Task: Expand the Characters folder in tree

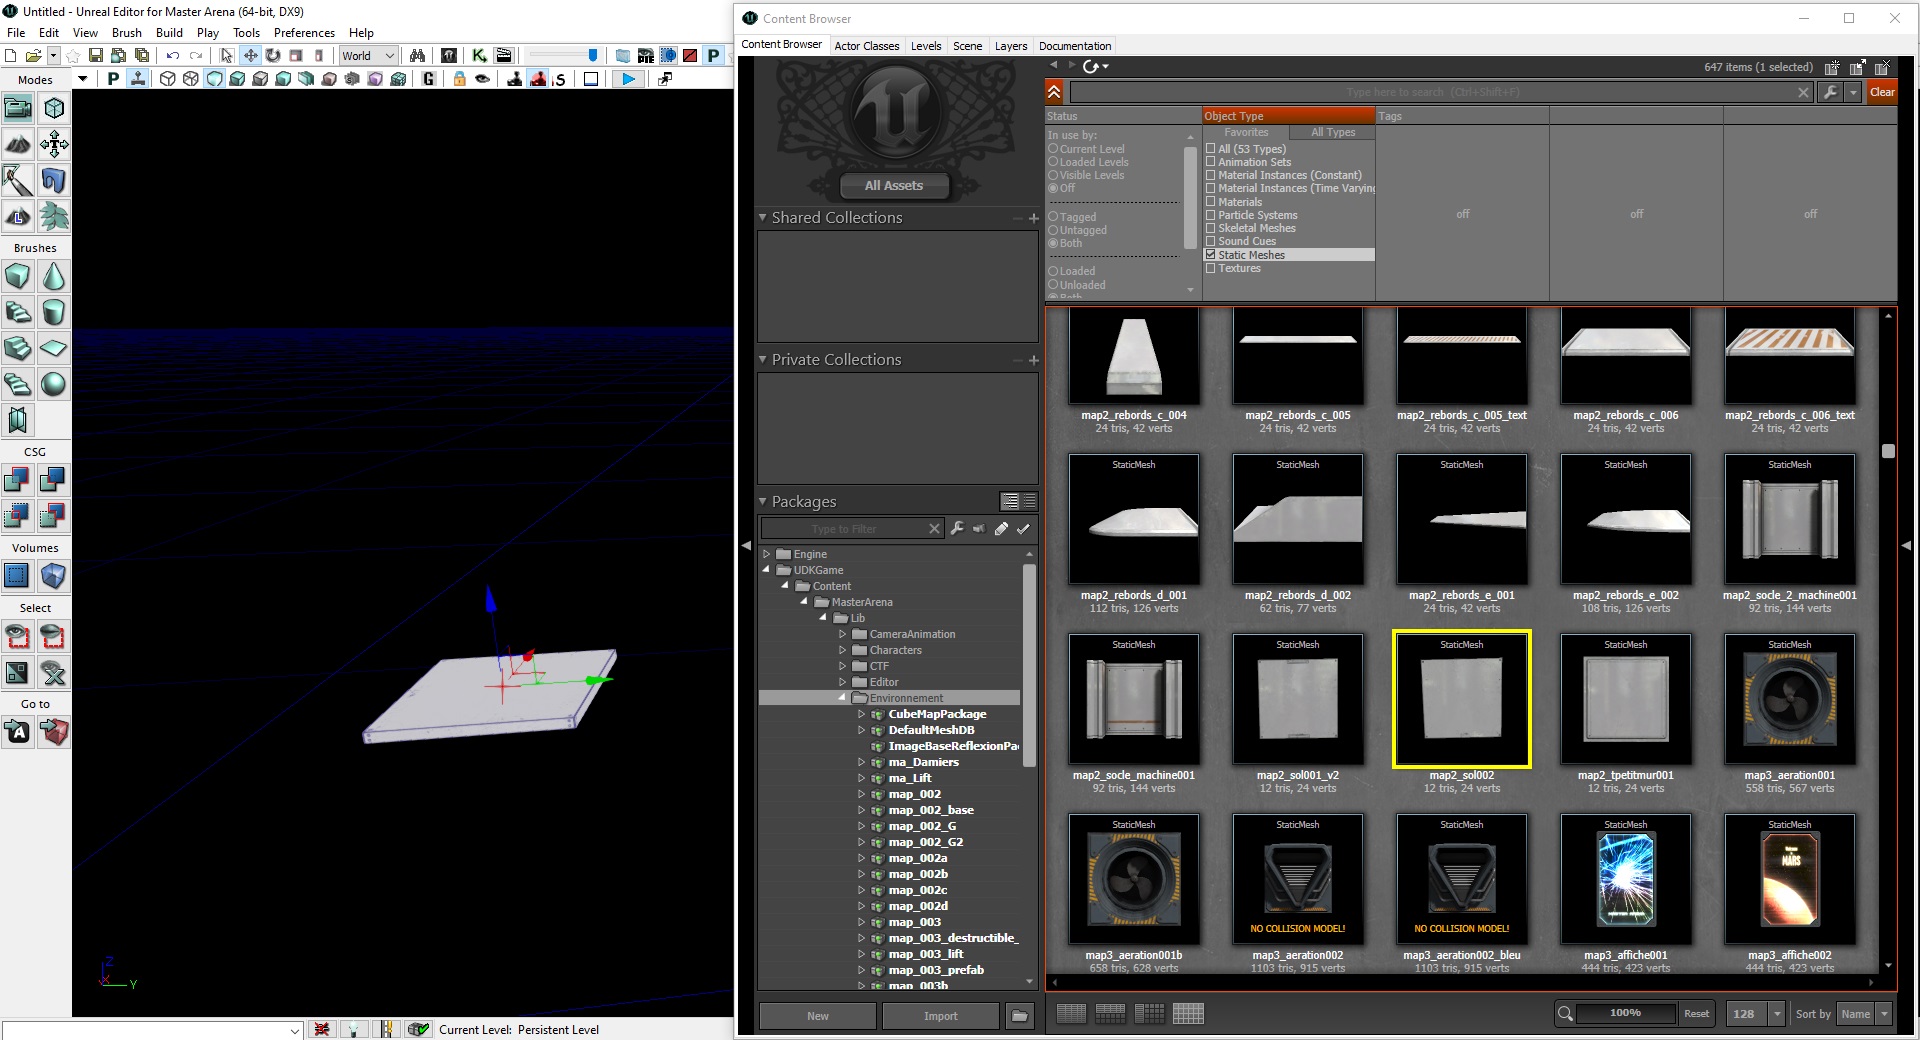Action: click(843, 650)
